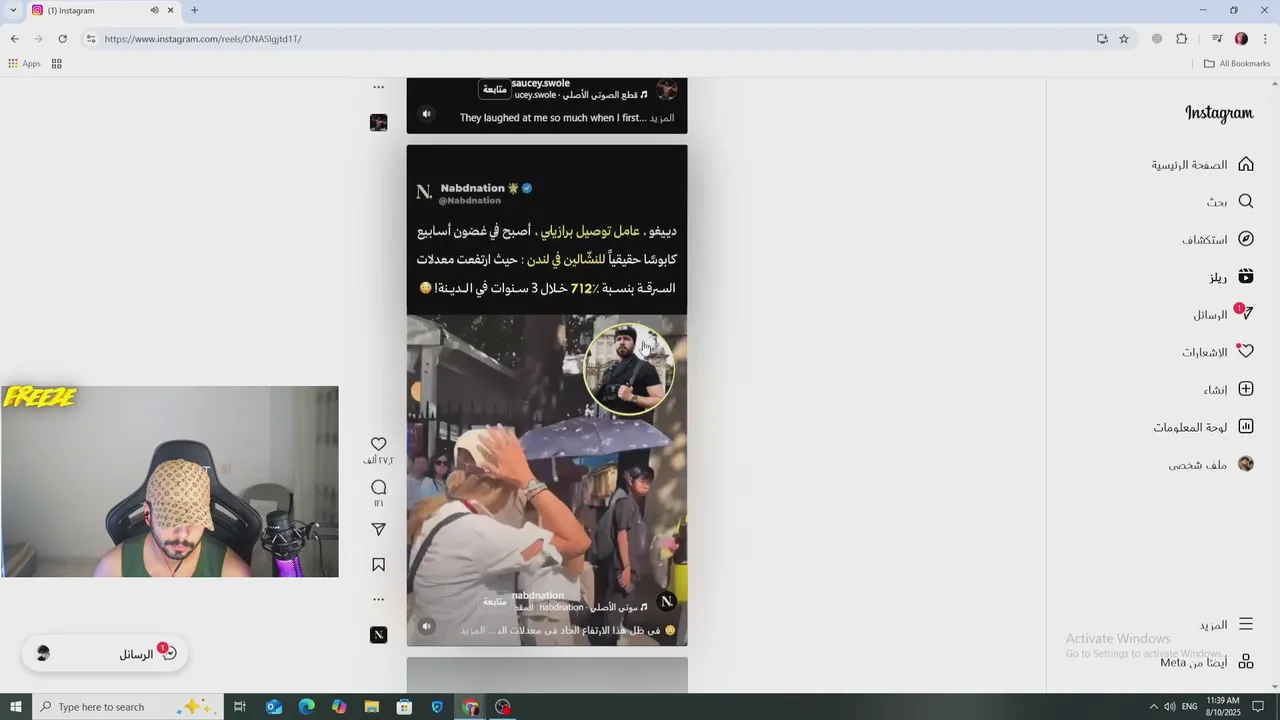Expand the المزيد more menu in sidebar
This screenshot has width=1280, height=720.
click(x=1226, y=624)
